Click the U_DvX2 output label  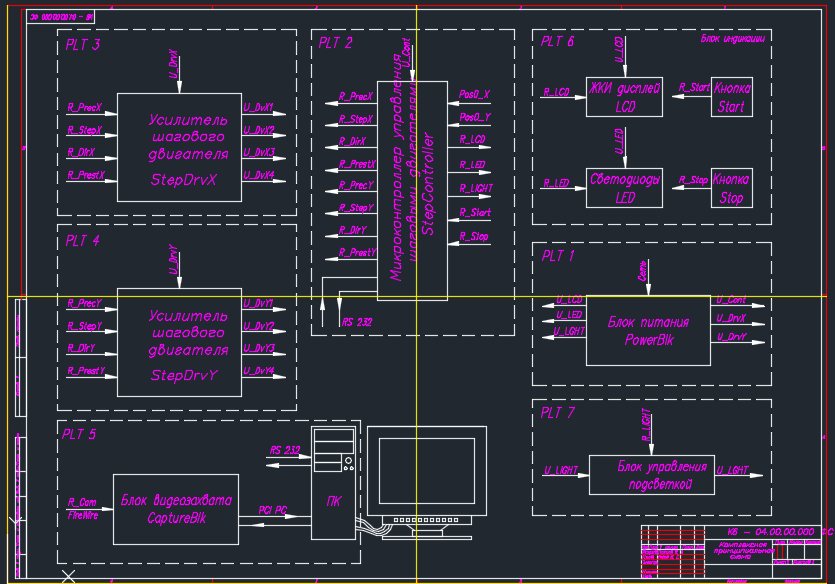[x=259, y=130]
